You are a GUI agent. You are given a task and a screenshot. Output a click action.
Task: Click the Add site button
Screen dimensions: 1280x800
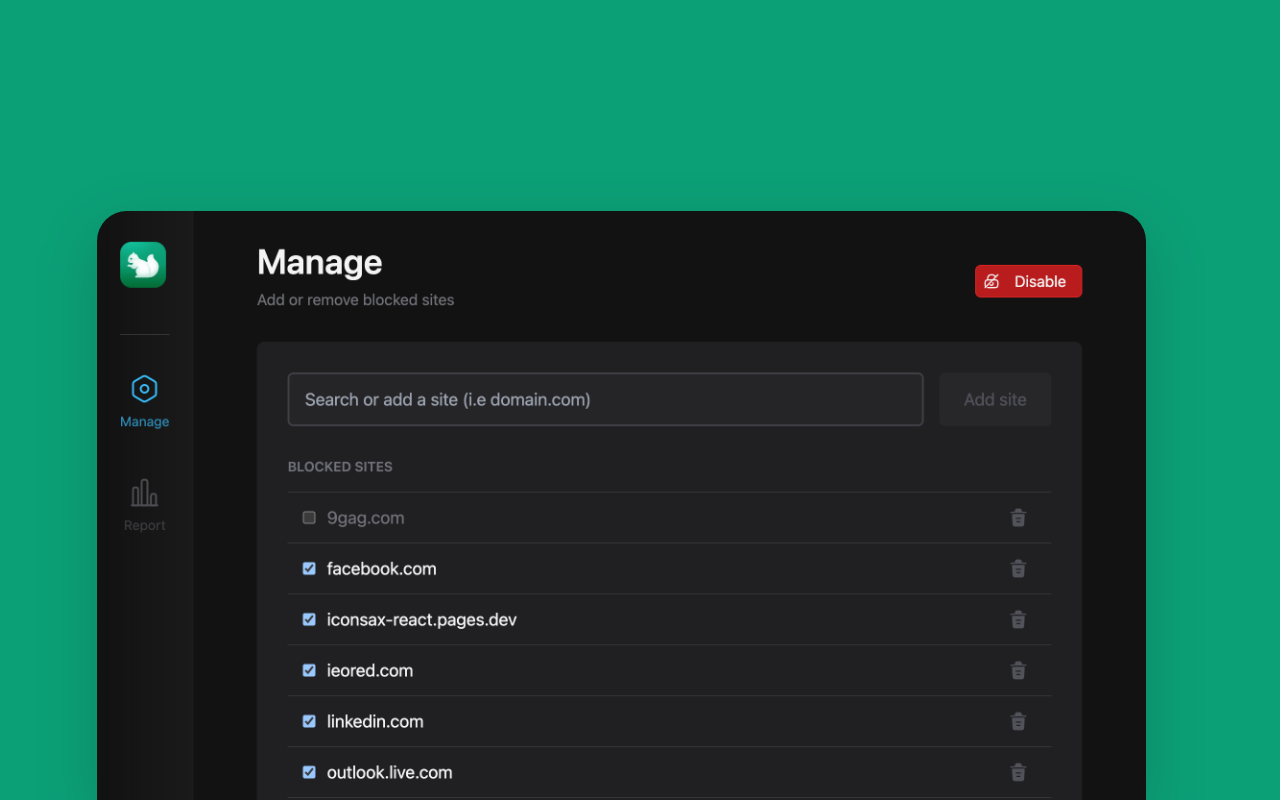pyautogui.click(x=994, y=399)
